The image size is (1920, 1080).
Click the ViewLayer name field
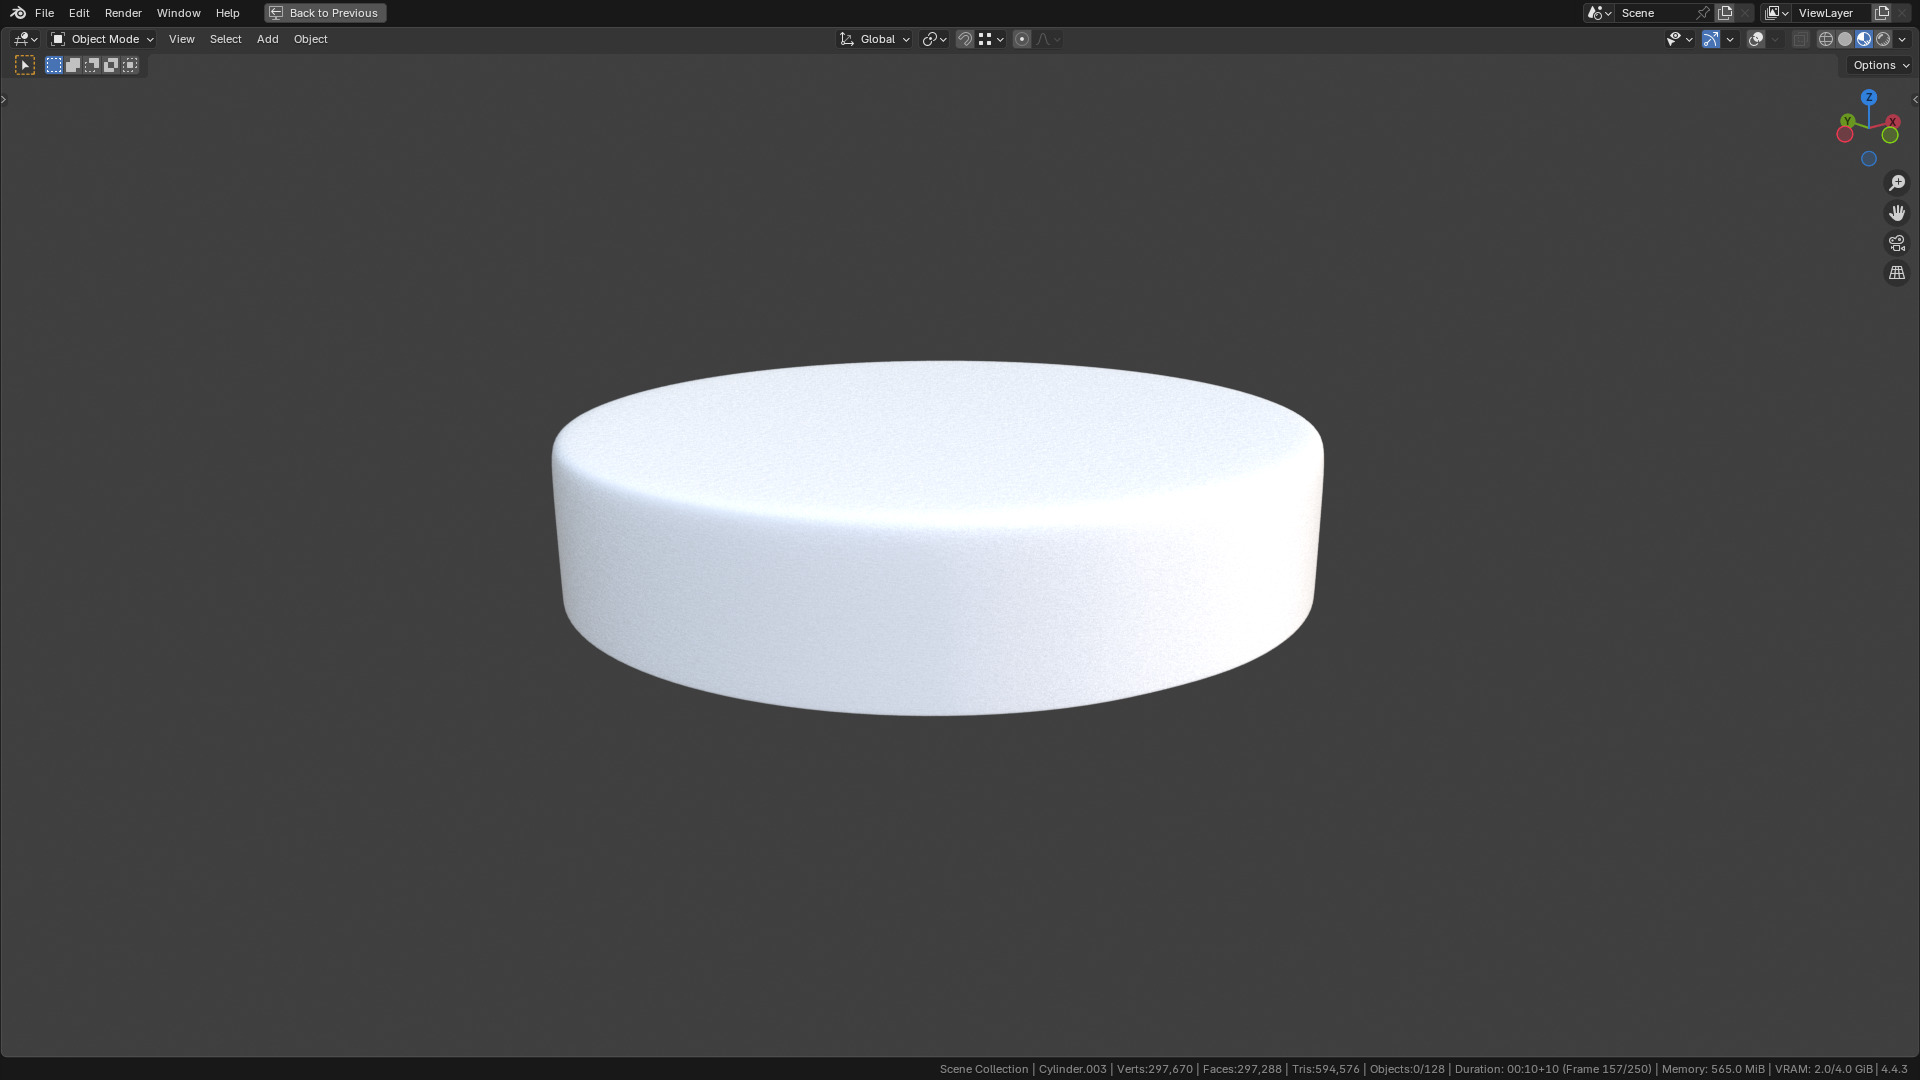pos(1832,13)
